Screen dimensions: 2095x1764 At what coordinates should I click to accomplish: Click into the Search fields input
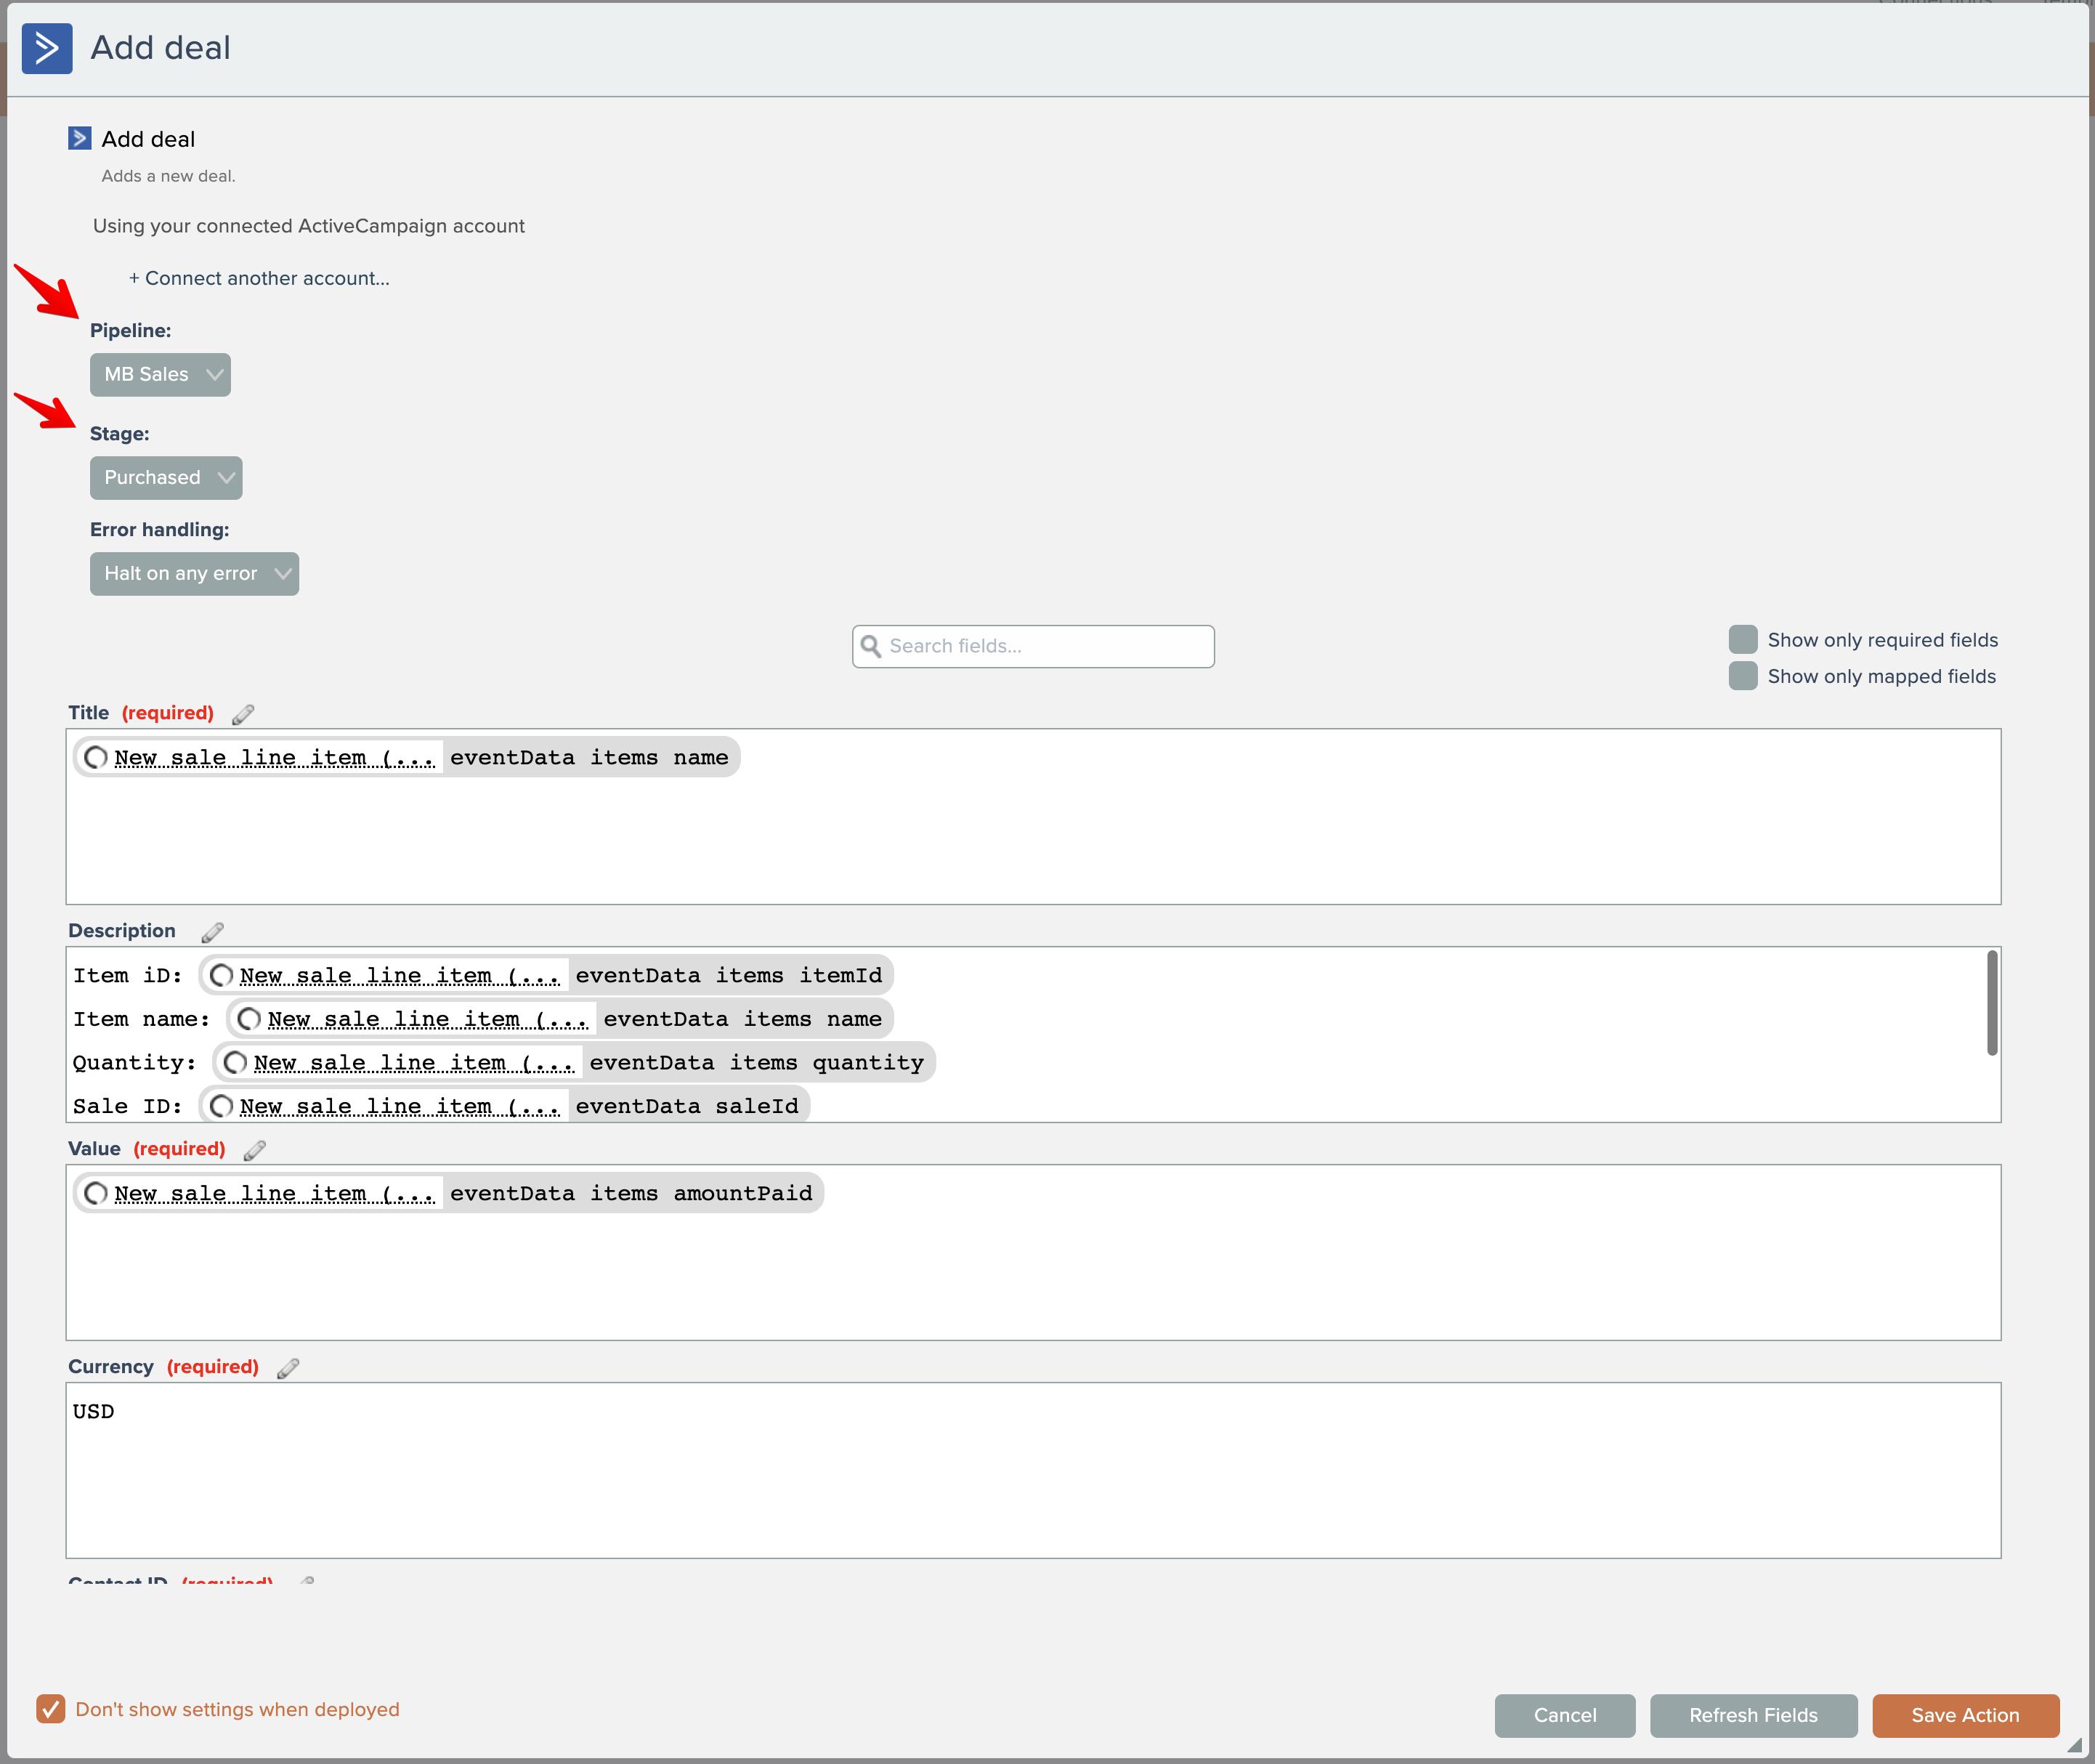click(x=1045, y=646)
